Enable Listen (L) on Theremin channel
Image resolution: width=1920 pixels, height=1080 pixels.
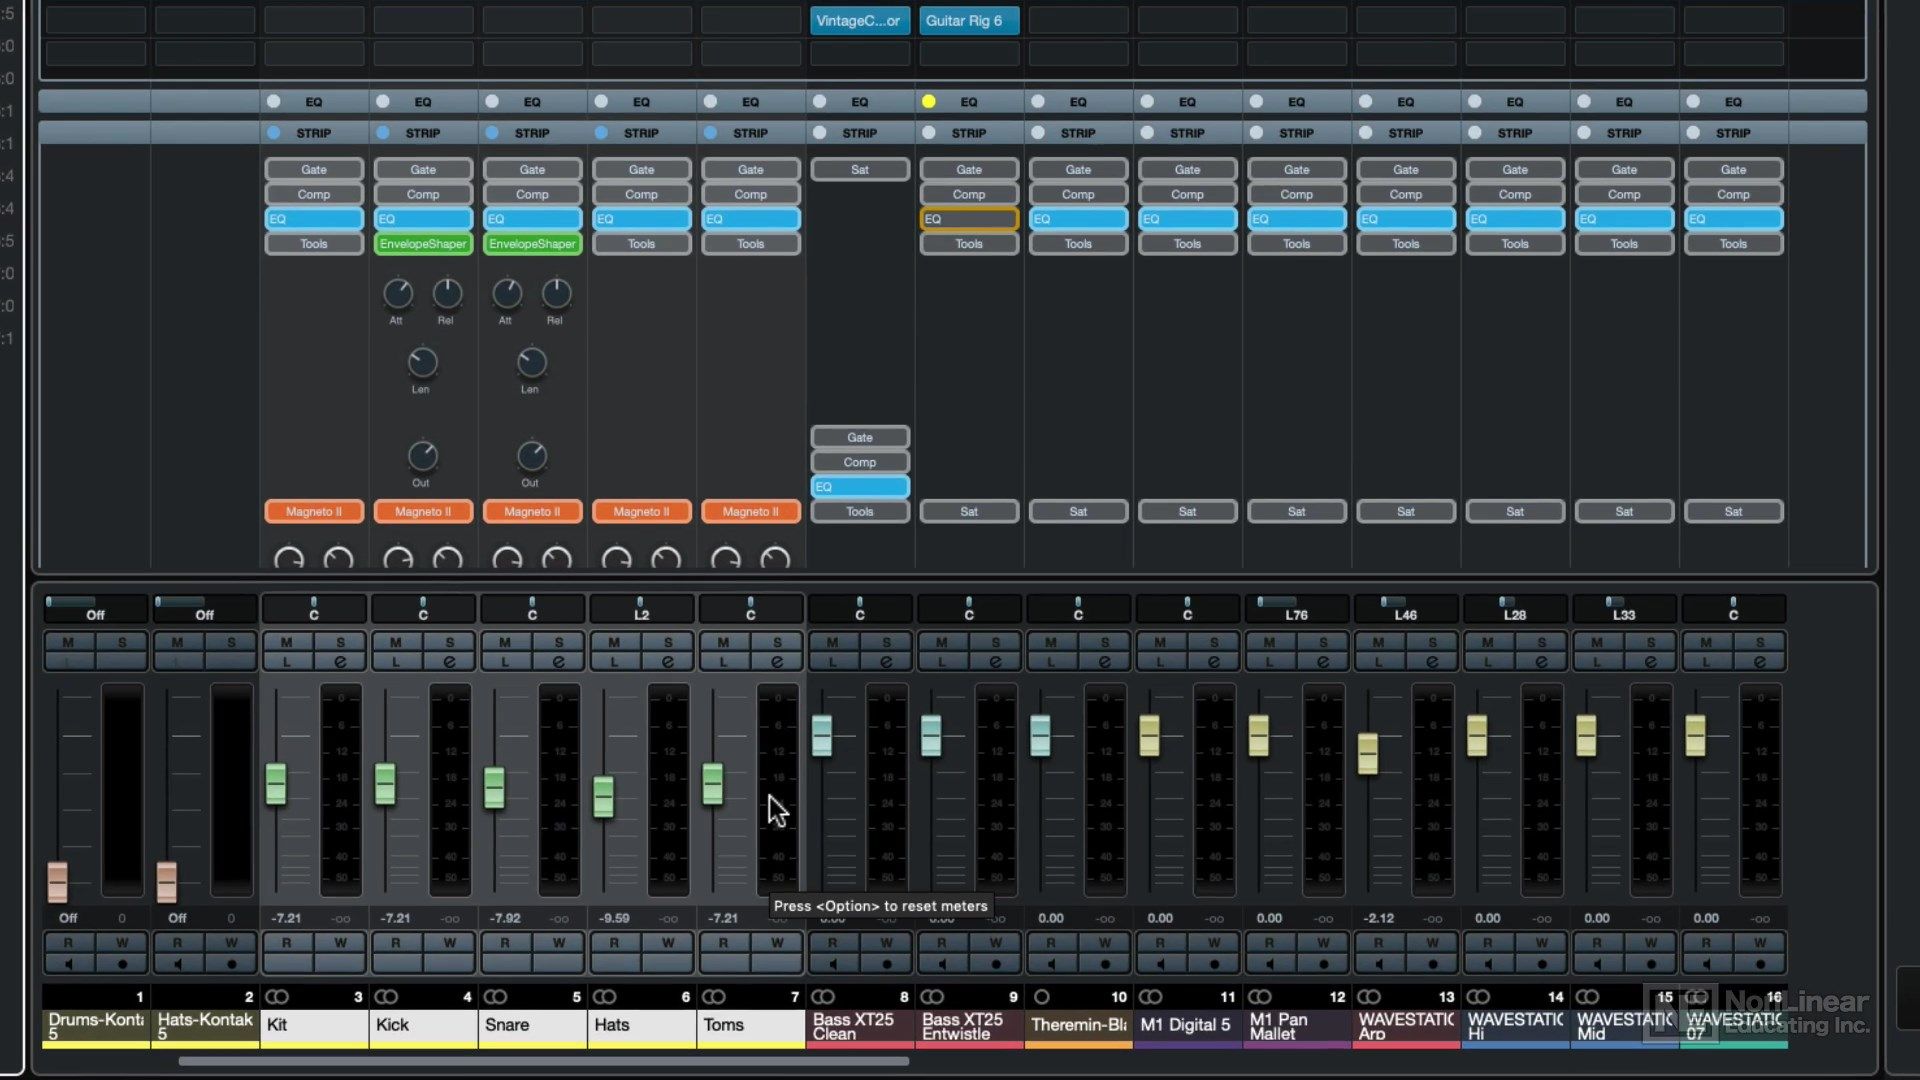point(1051,662)
